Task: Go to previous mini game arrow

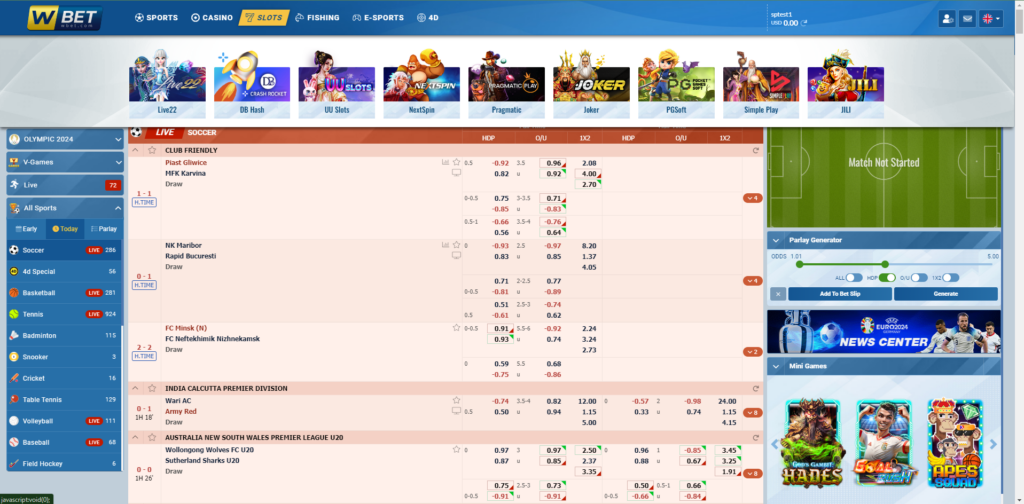Action: click(775, 445)
